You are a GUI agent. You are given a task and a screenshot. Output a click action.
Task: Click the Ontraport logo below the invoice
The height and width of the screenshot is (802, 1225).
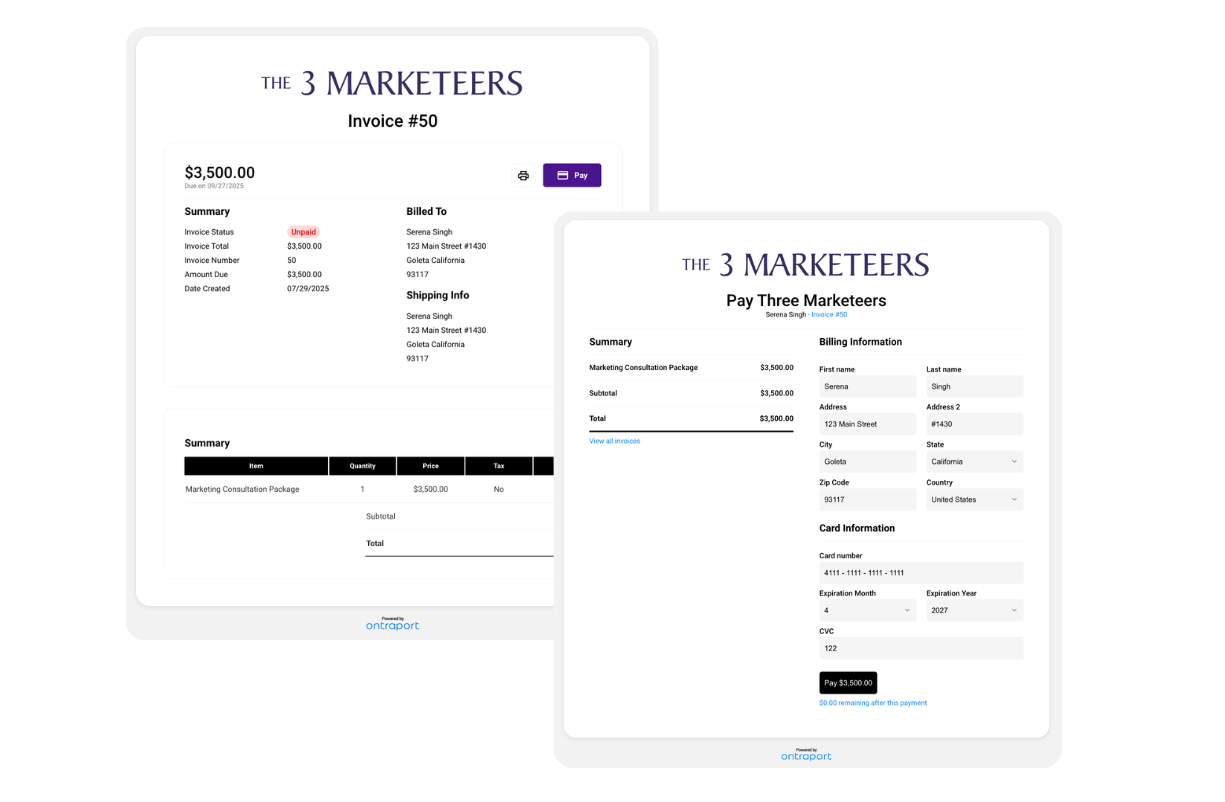pos(392,625)
